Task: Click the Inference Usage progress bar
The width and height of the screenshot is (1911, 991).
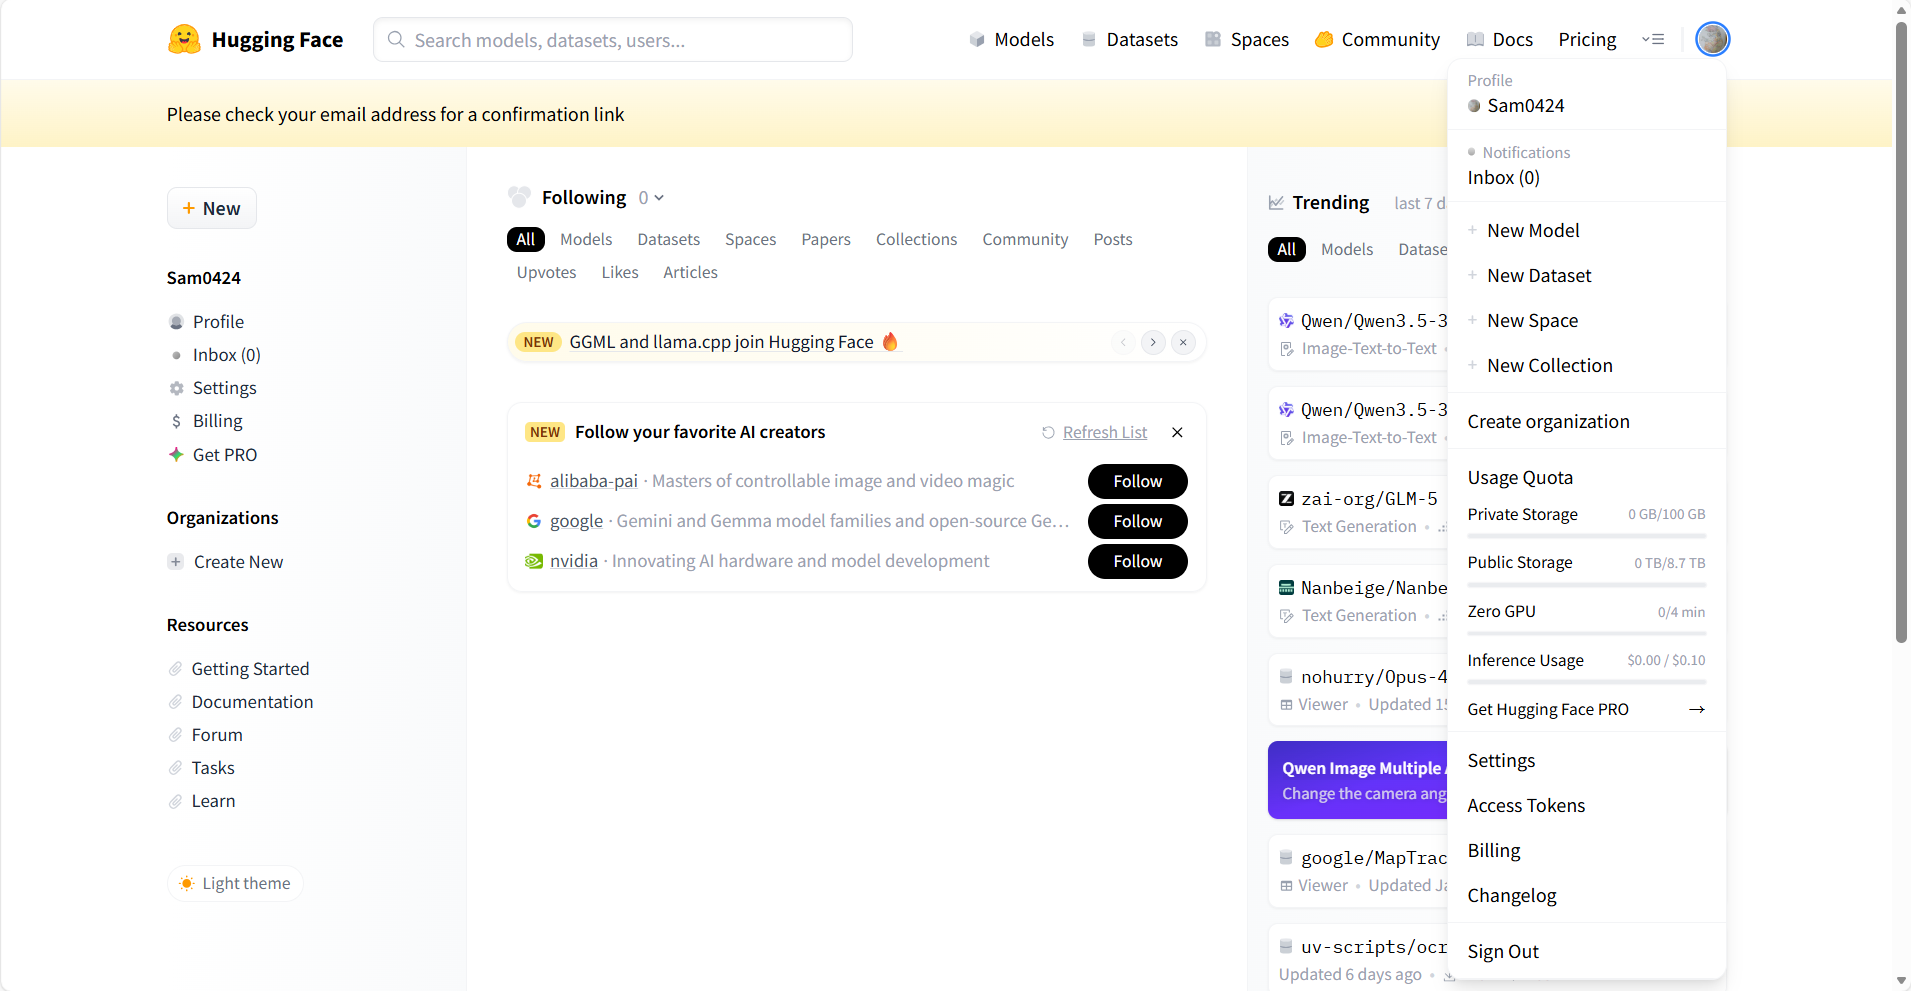Action: tap(1587, 683)
